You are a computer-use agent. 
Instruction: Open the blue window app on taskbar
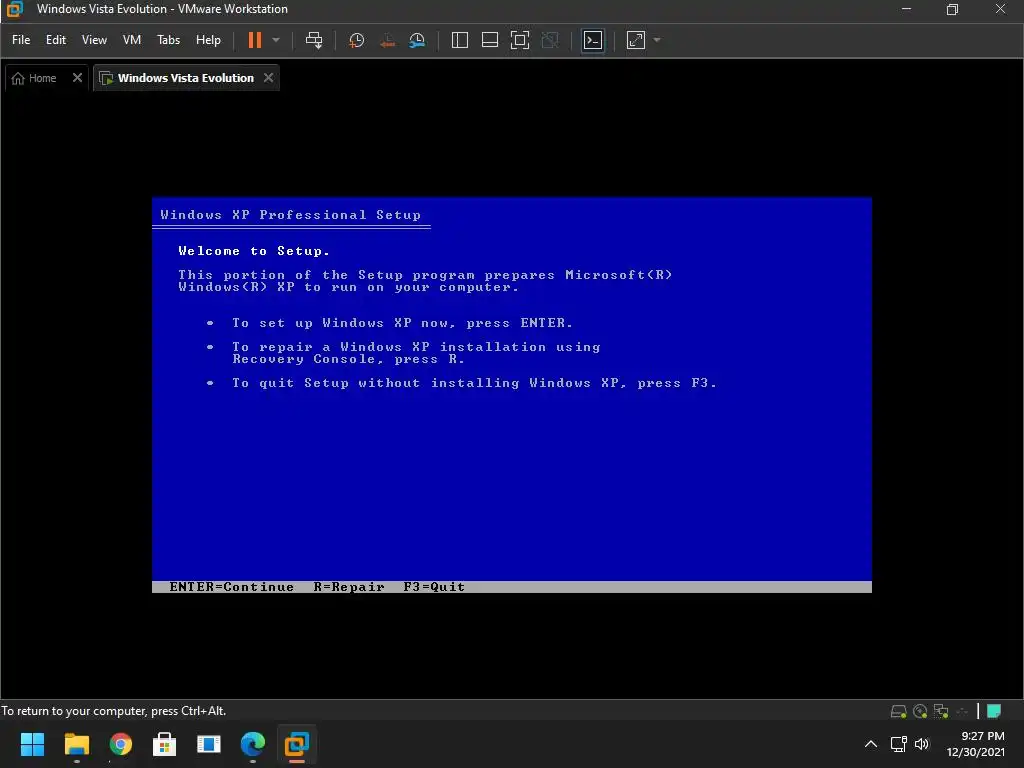pos(209,744)
